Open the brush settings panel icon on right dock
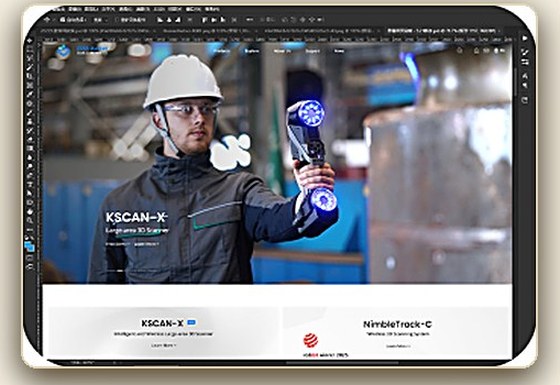 pyautogui.click(x=525, y=52)
